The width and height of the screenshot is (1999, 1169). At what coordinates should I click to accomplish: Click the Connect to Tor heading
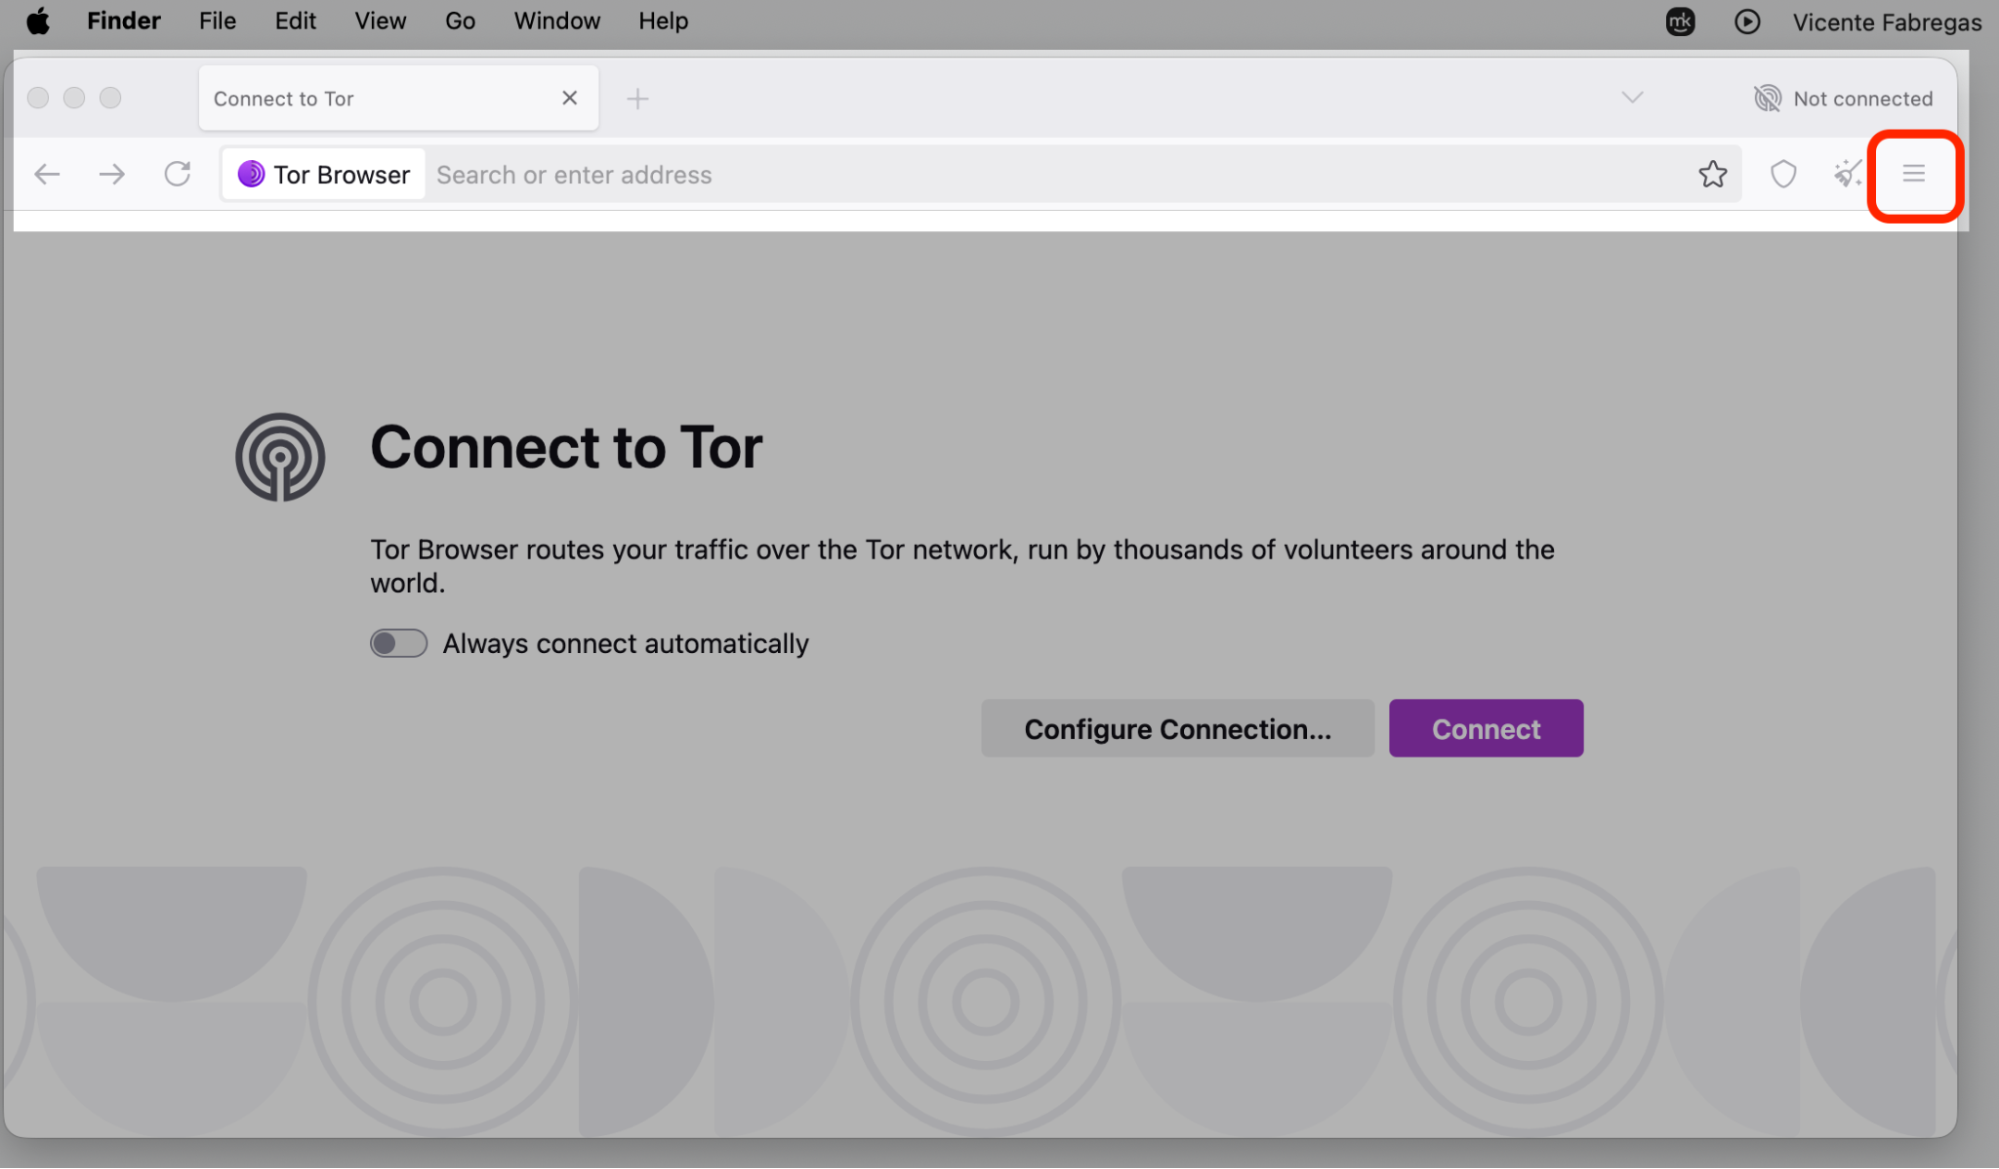click(x=566, y=447)
